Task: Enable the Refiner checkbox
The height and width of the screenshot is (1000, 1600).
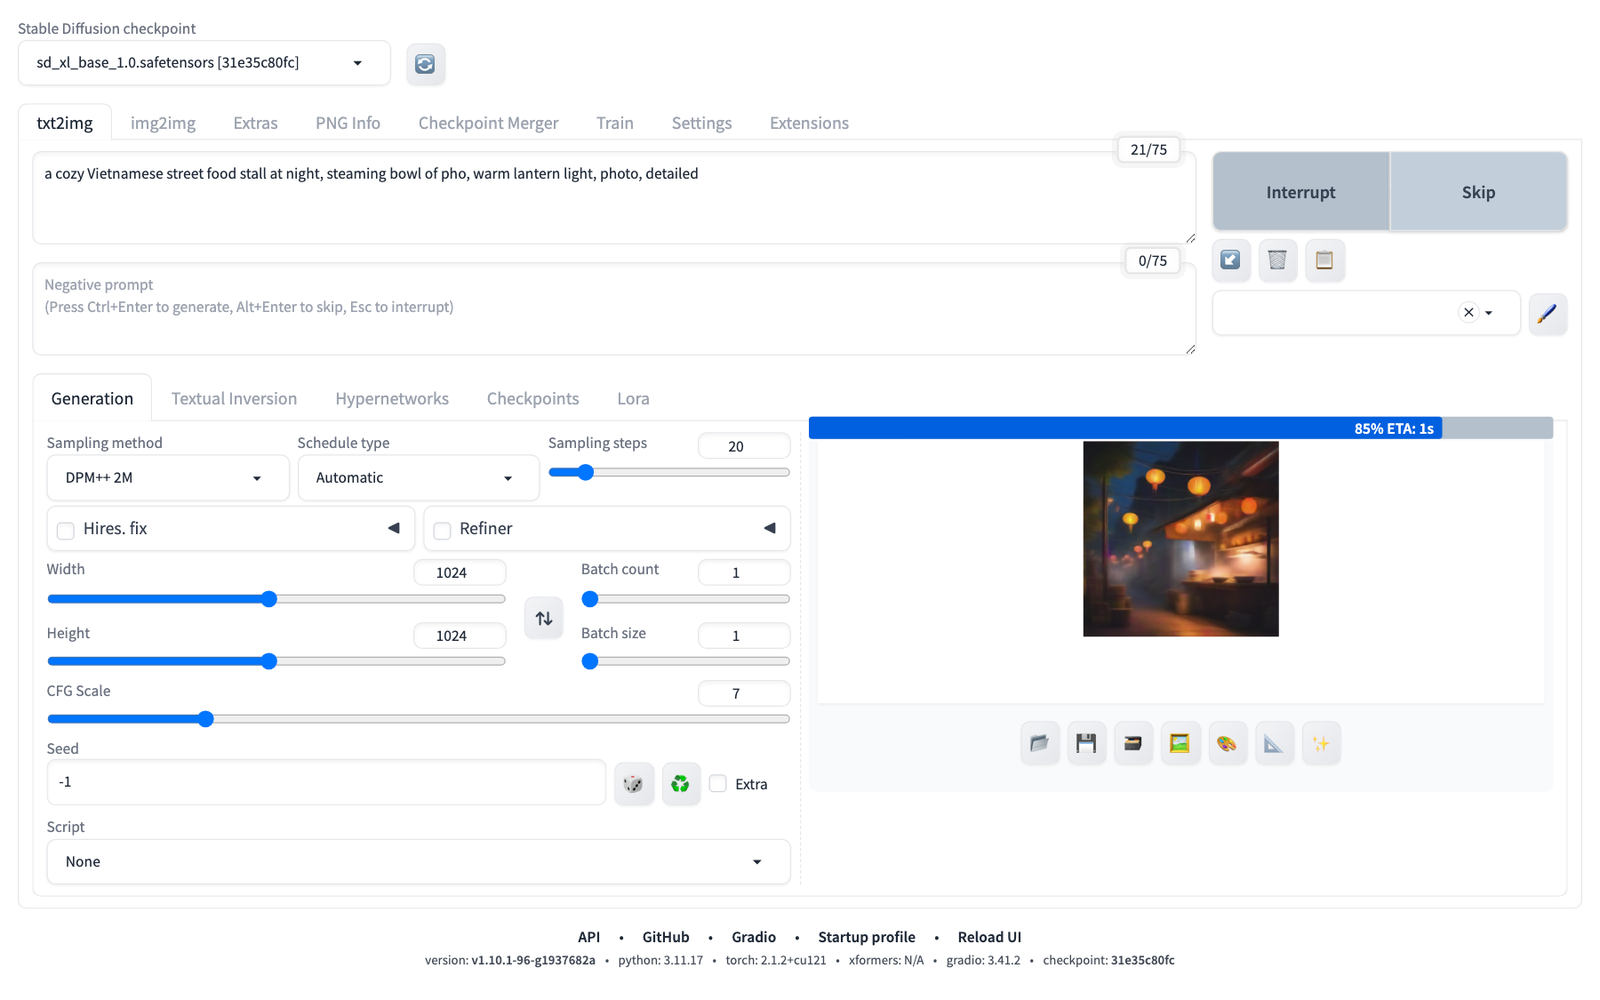Action: [x=442, y=530]
